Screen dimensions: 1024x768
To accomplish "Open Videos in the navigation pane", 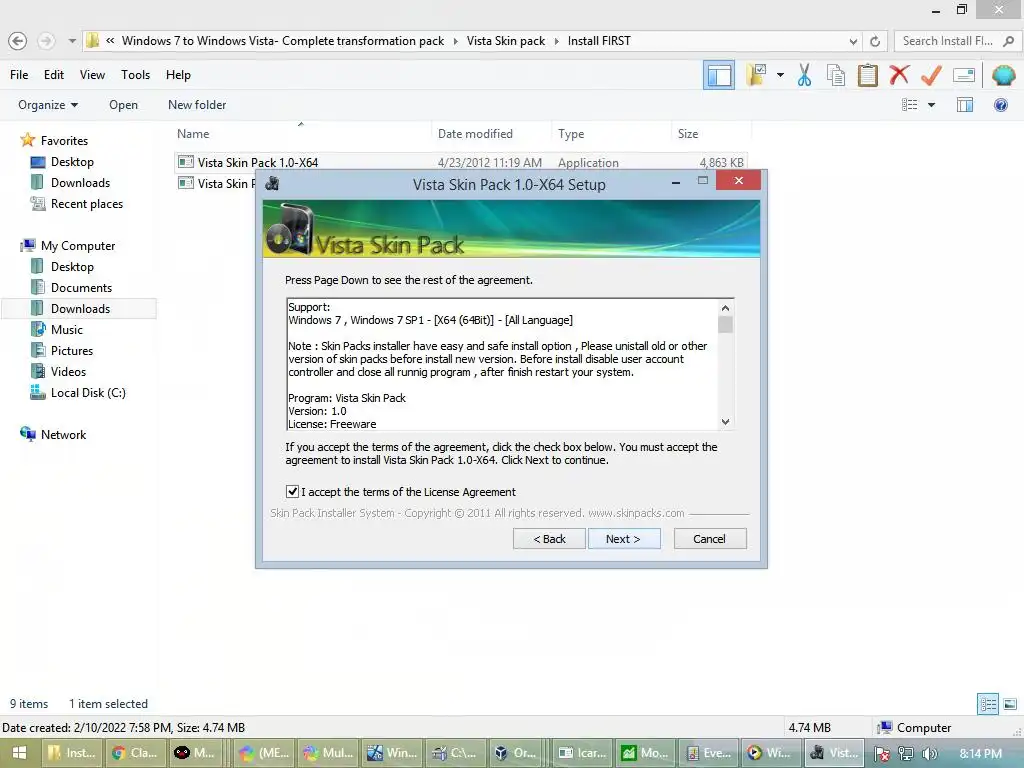I will (x=68, y=372).
